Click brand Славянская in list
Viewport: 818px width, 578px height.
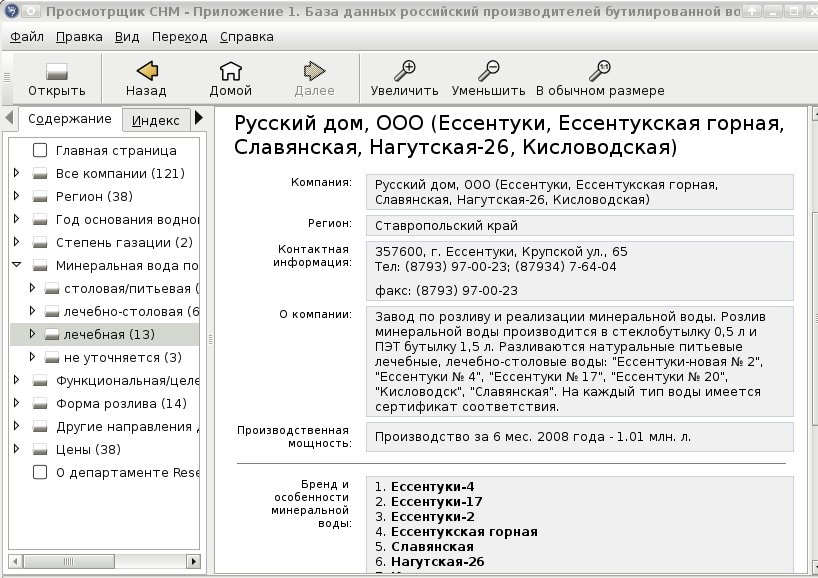432,546
